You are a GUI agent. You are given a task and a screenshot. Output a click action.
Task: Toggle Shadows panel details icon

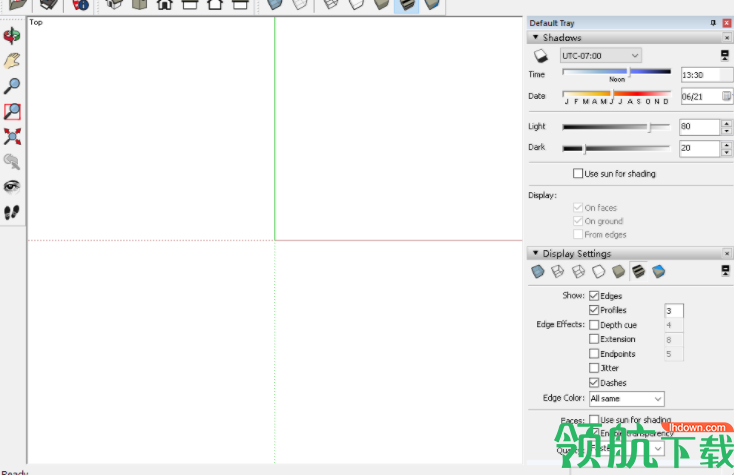(725, 56)
